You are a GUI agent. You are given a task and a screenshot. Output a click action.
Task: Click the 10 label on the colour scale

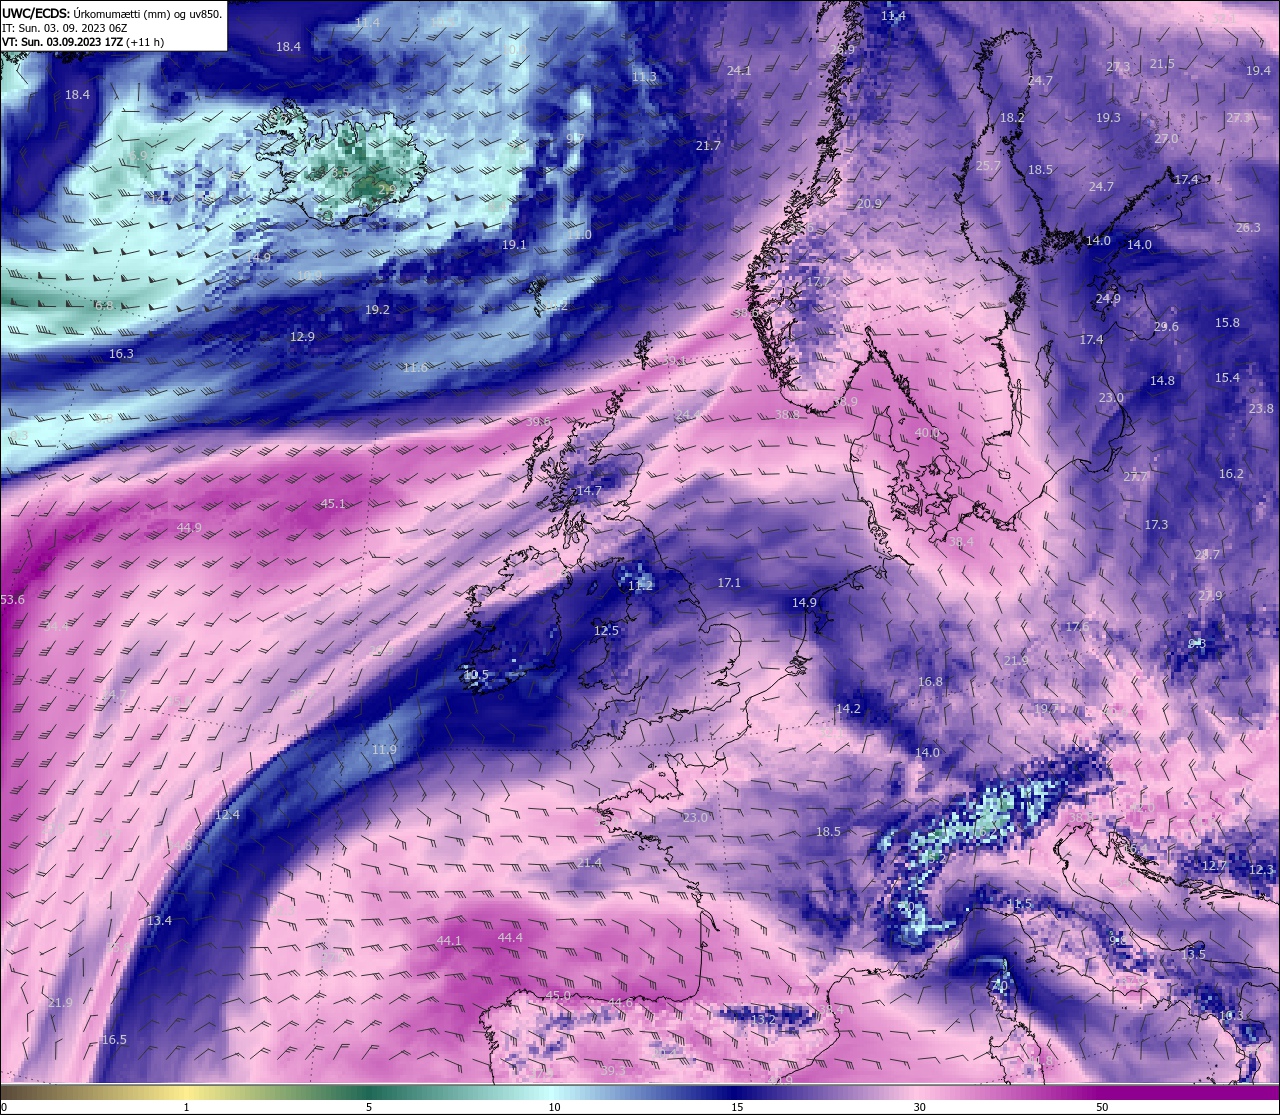click(x=554, y=1107)
